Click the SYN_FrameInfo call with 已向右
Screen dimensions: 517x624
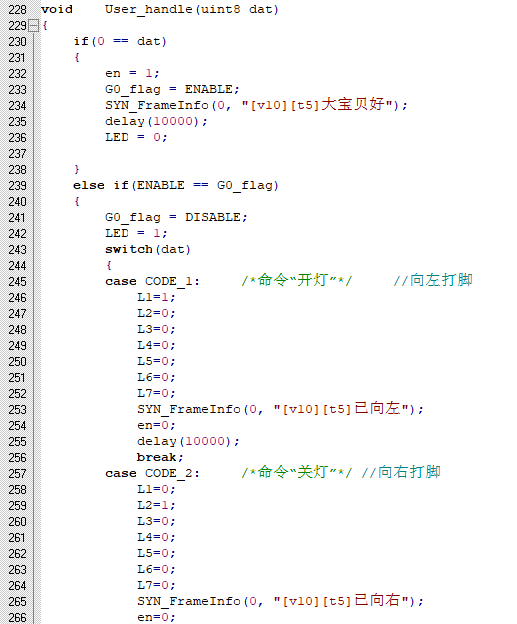(x=280, y=601)
